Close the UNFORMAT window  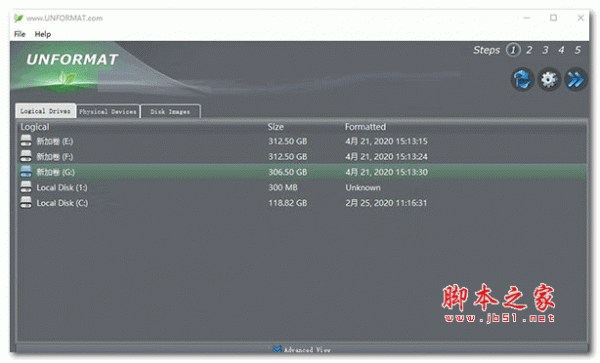pyautogui.click(x=580, y=18)
